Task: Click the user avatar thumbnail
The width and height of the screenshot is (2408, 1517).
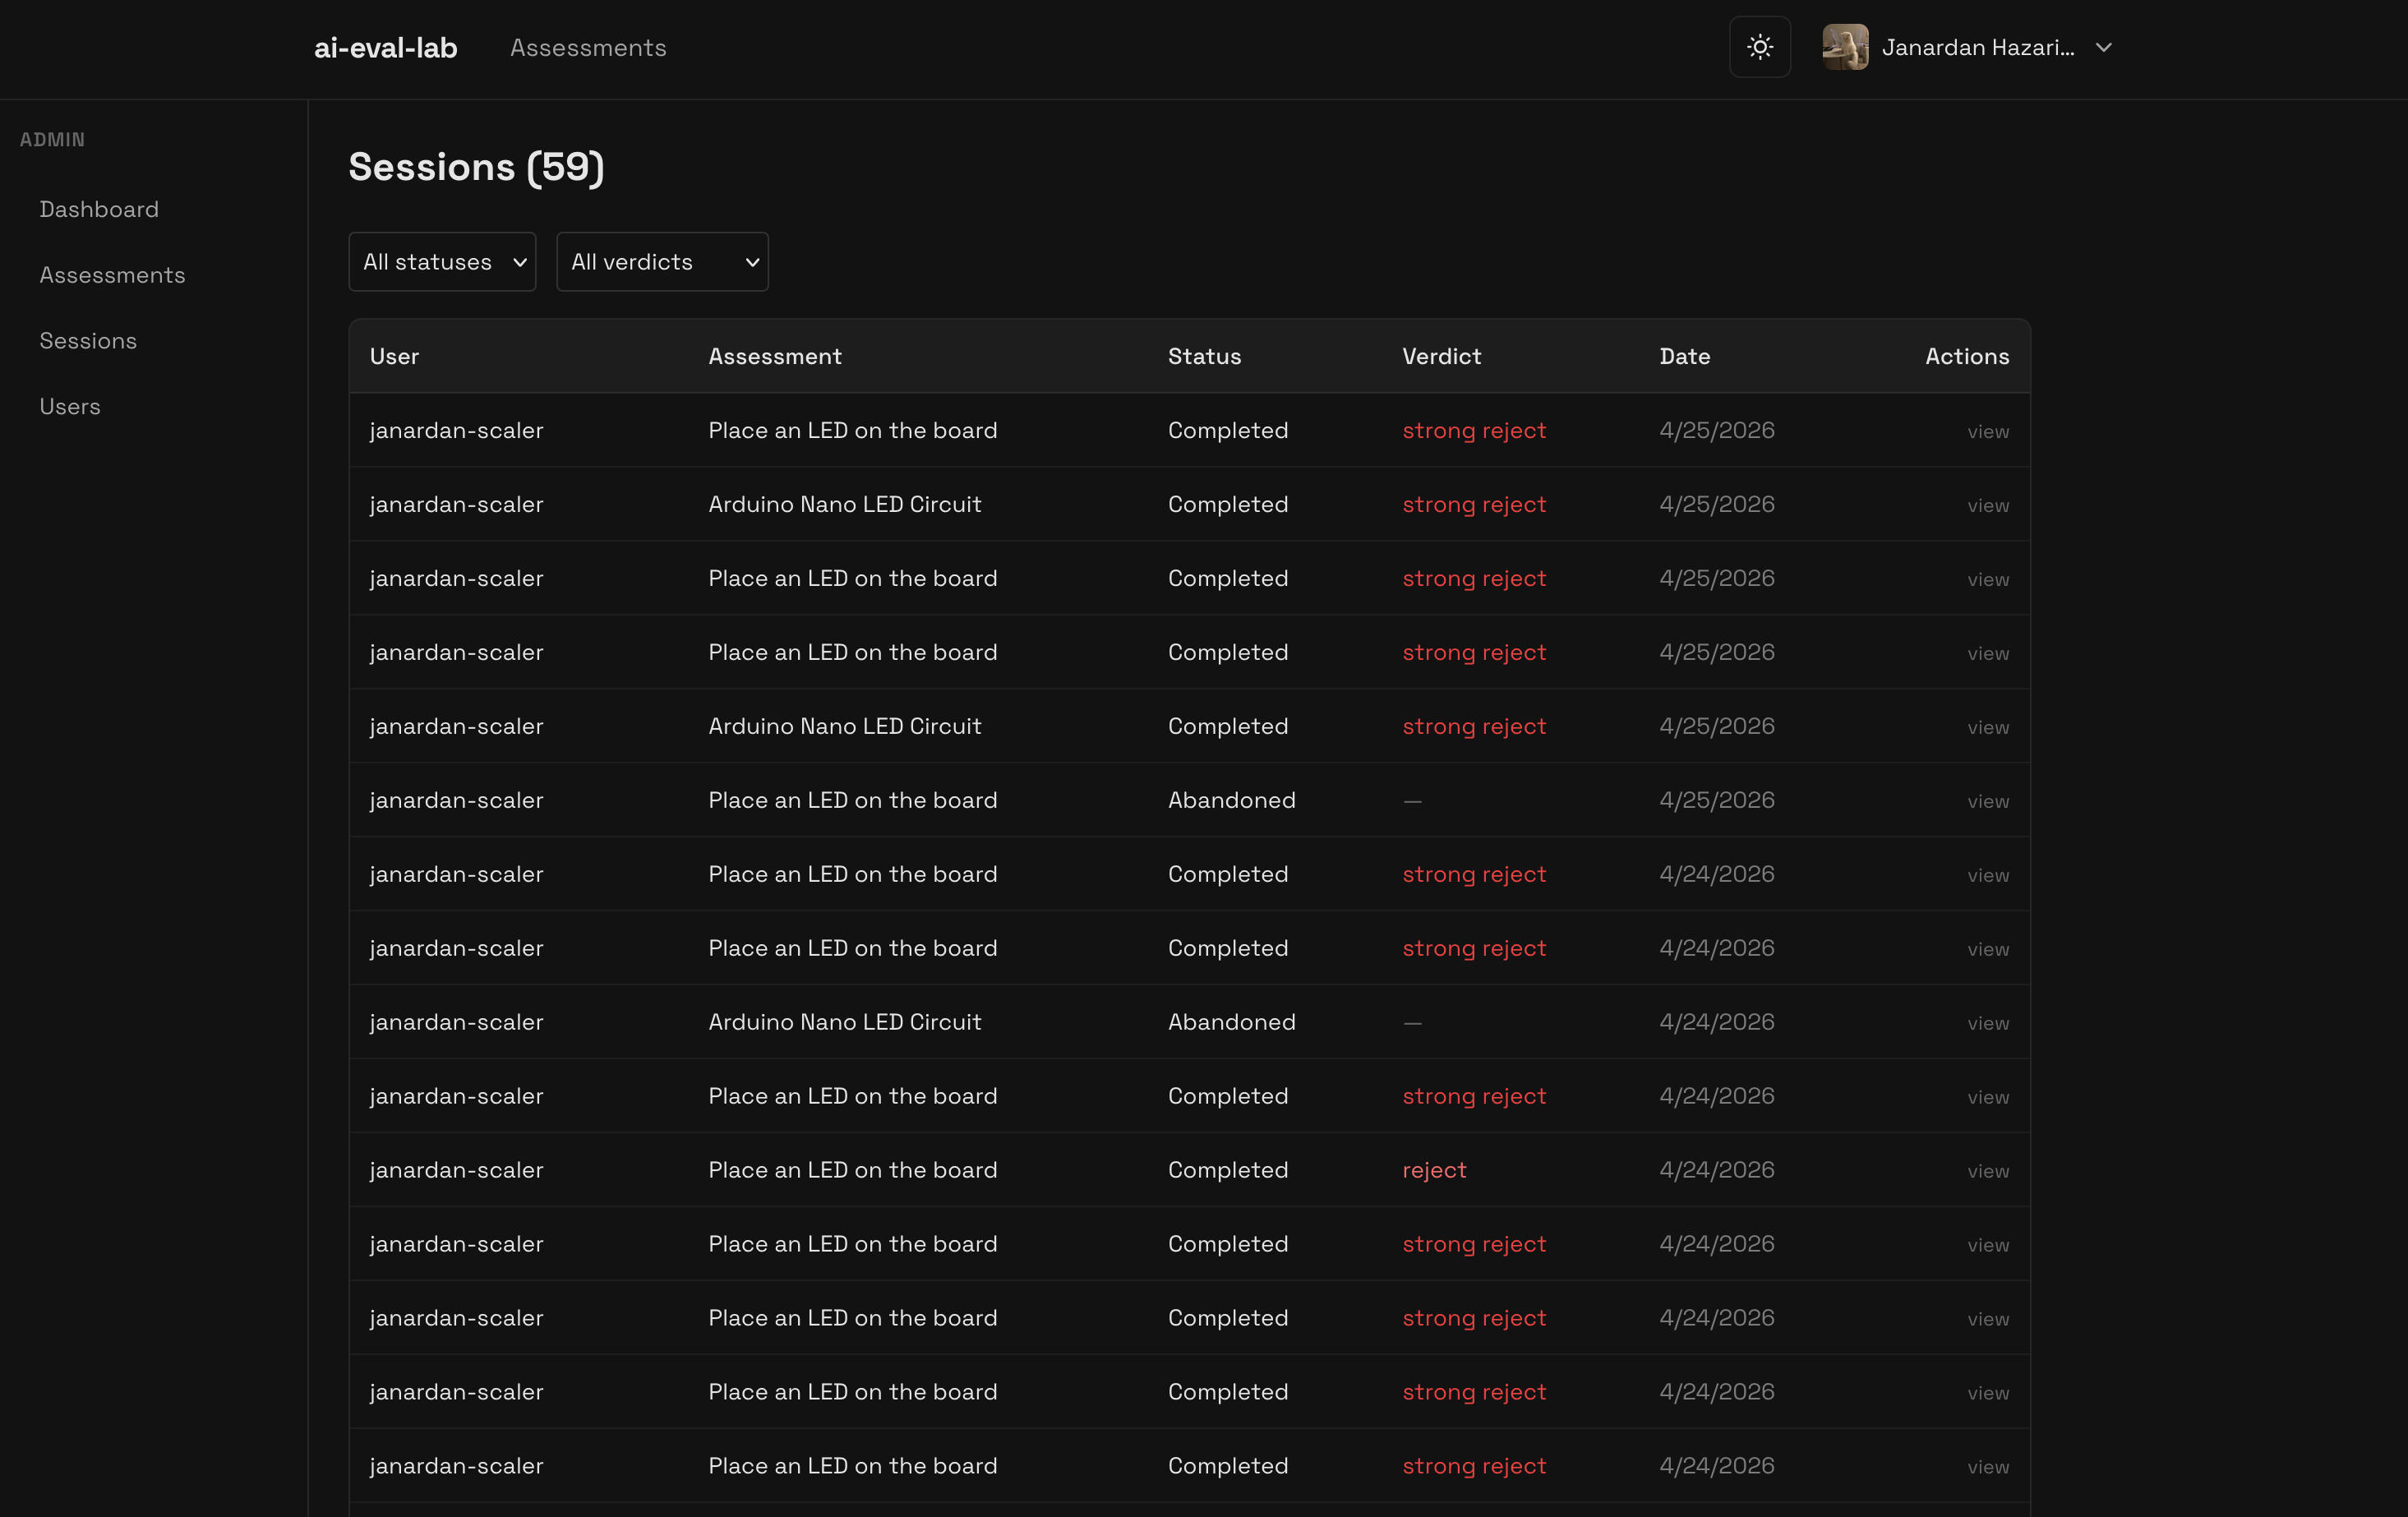Action: [x=1844, y=47]
